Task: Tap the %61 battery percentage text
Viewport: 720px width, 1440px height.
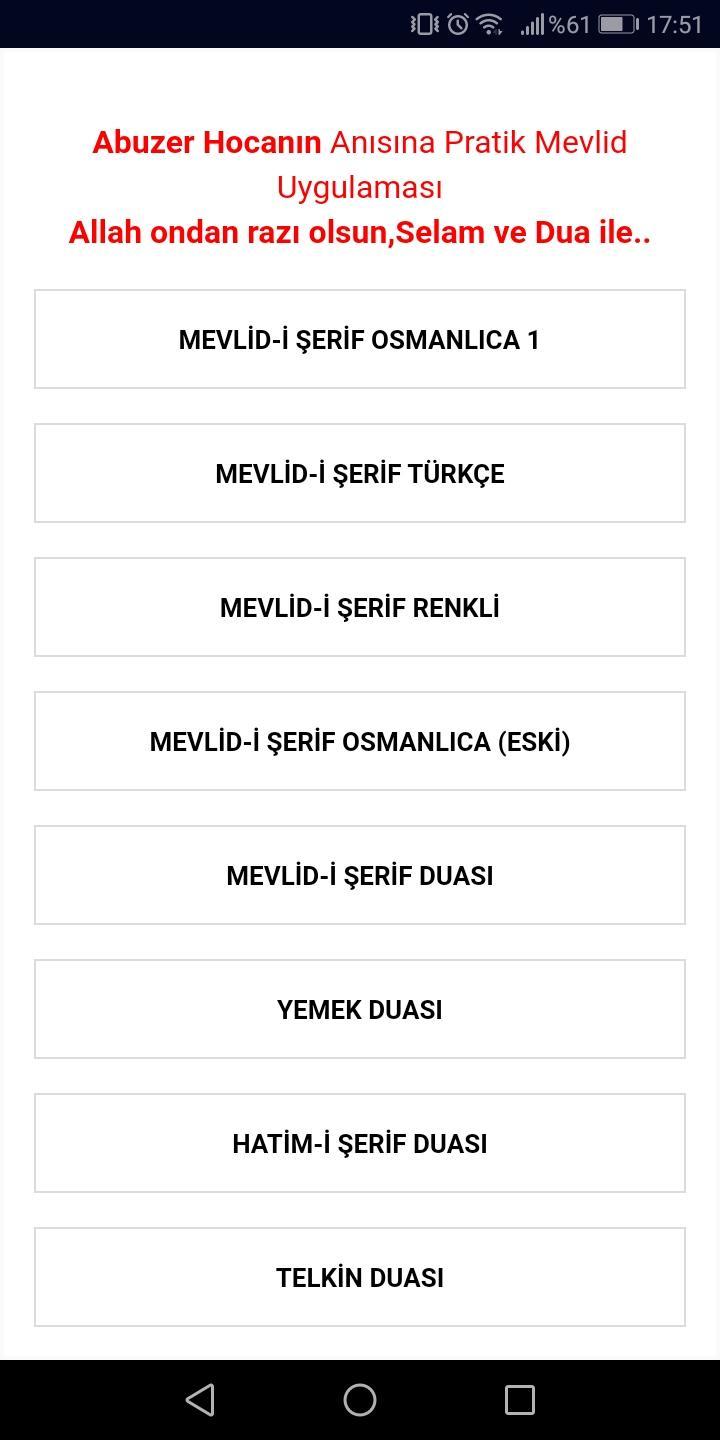Action: 570,24
